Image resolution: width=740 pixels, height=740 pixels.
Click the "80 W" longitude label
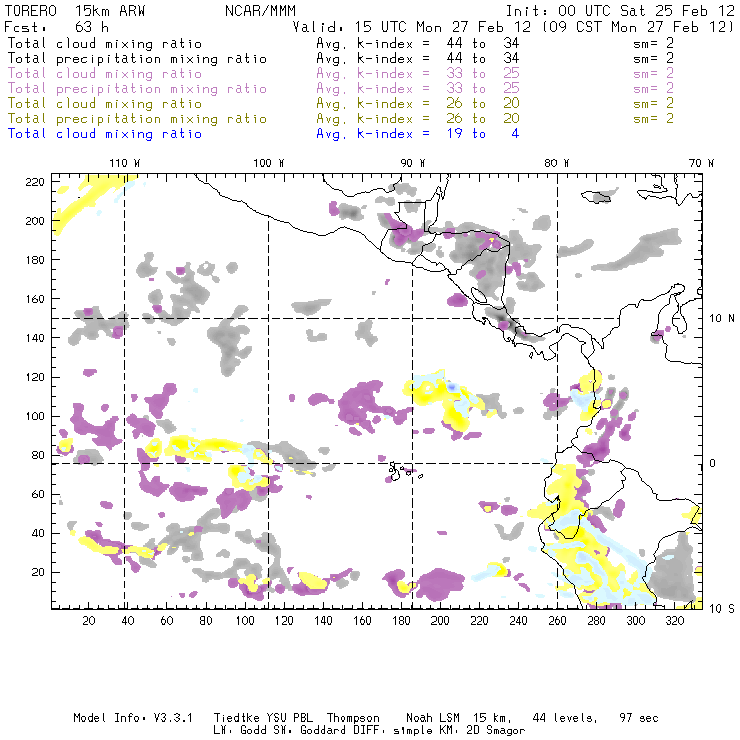coord(557,163)
